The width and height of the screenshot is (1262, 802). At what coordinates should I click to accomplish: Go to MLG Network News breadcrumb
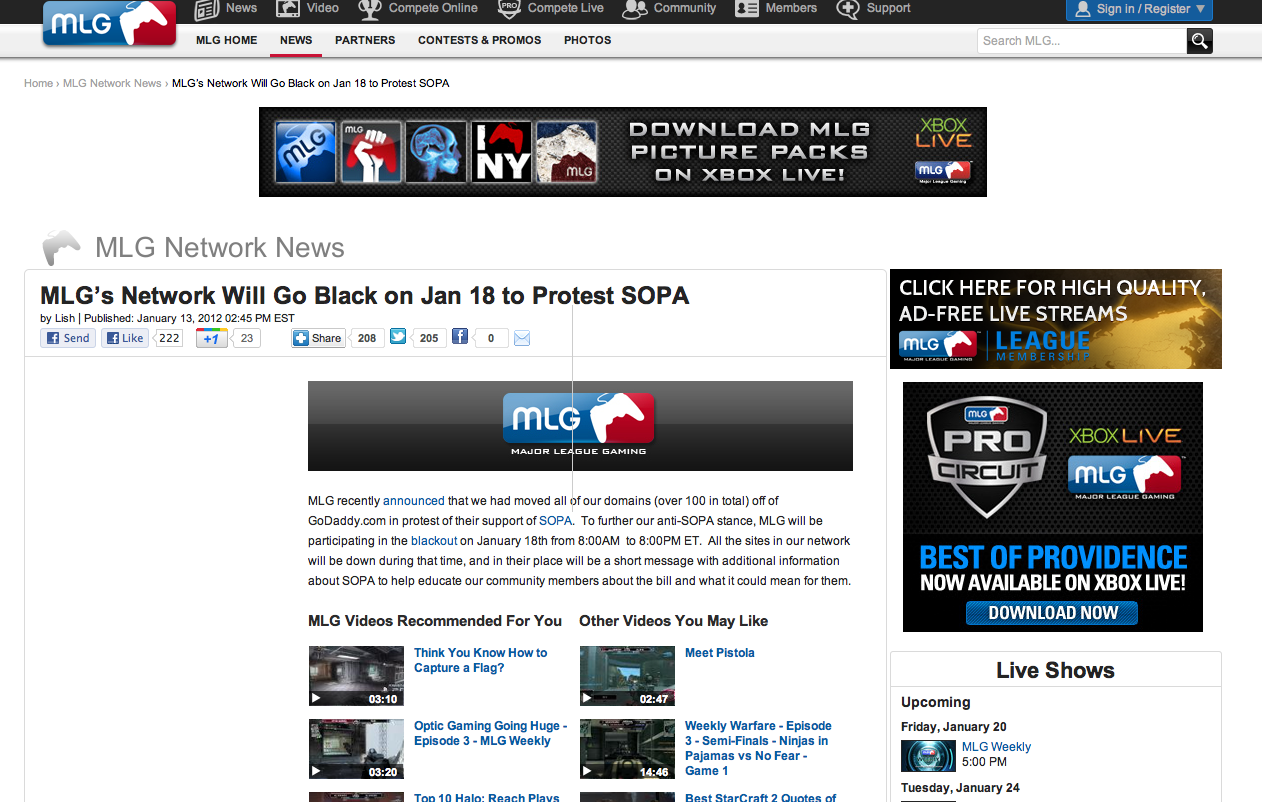point(112,83)
